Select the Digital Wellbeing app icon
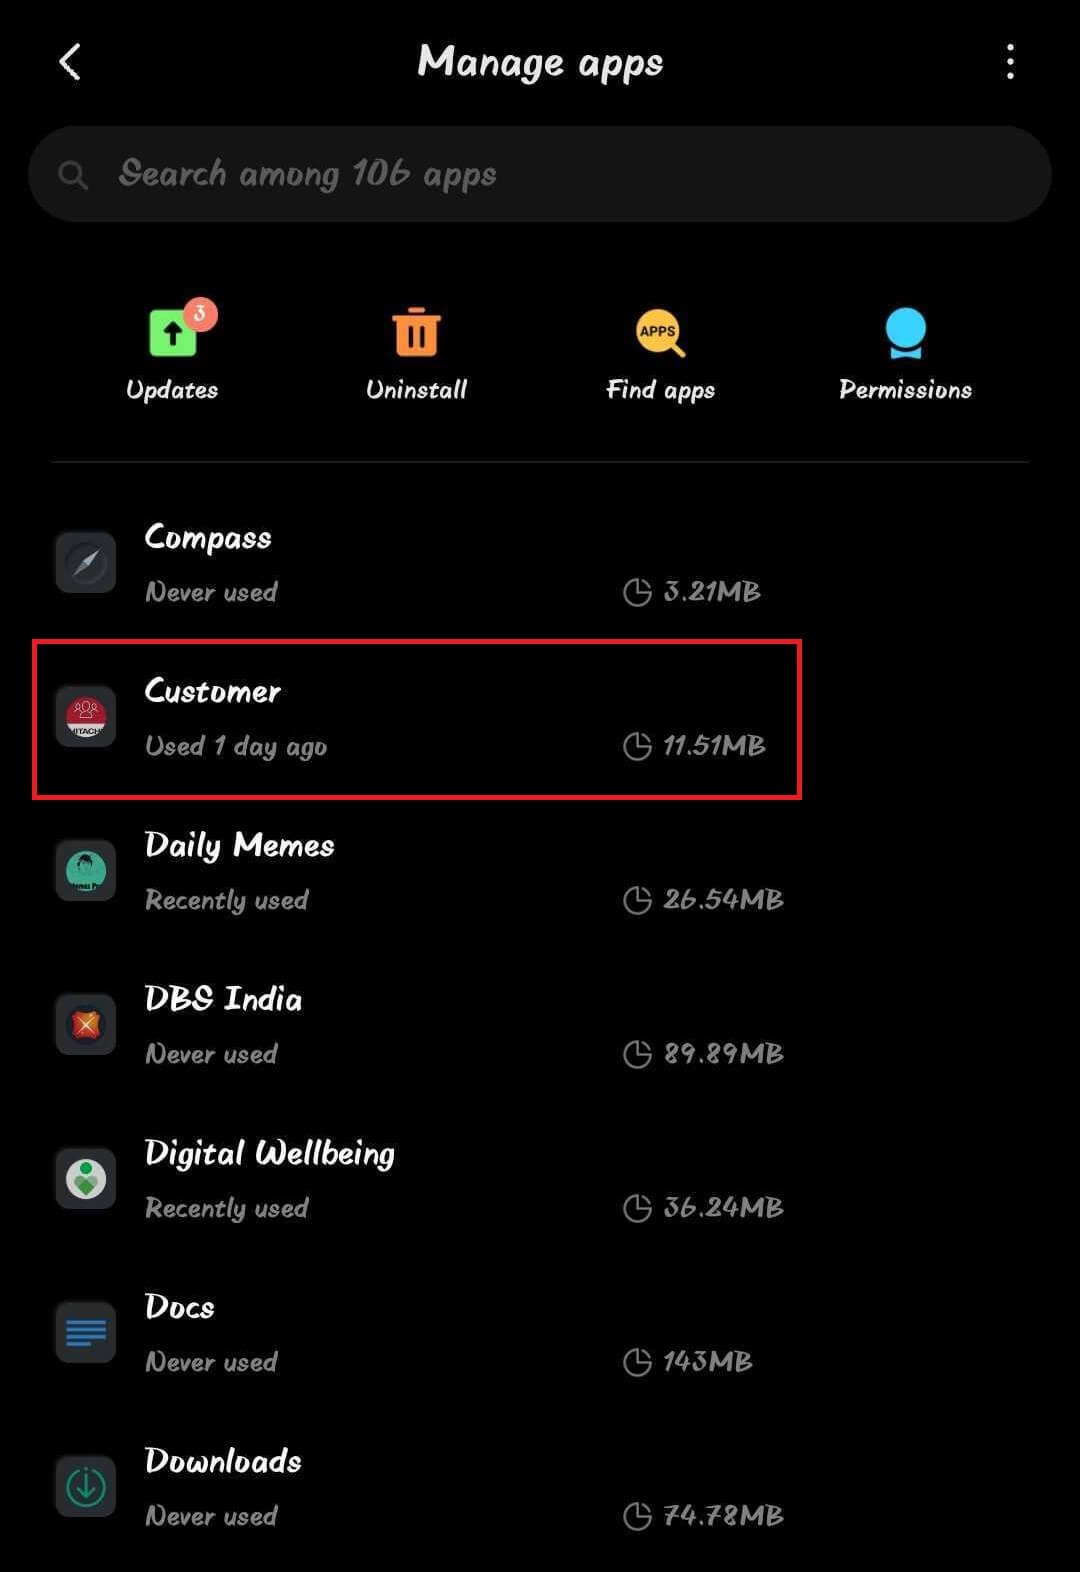This screenshot has height=1572, width=1080. point(86,1179)
